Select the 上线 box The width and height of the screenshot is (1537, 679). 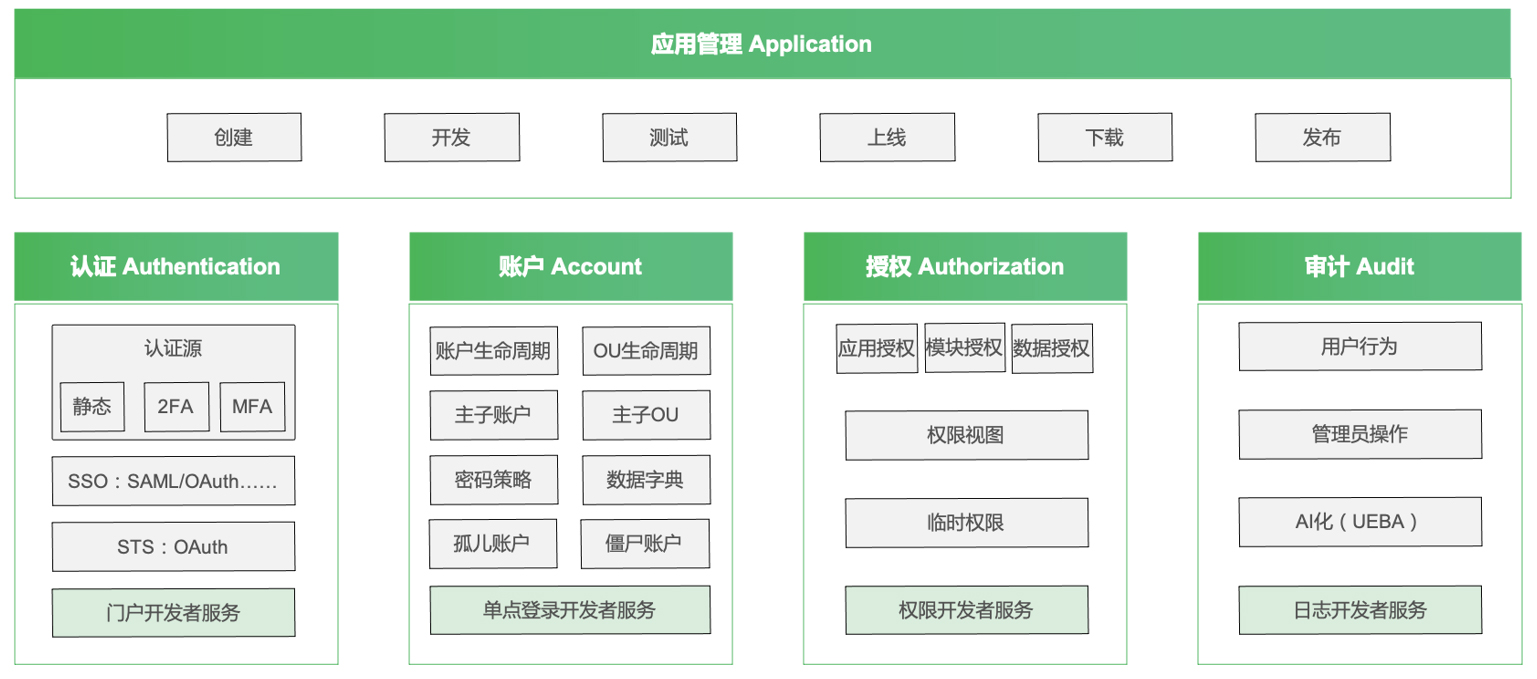pyautogui.click(x=887, y=137)
